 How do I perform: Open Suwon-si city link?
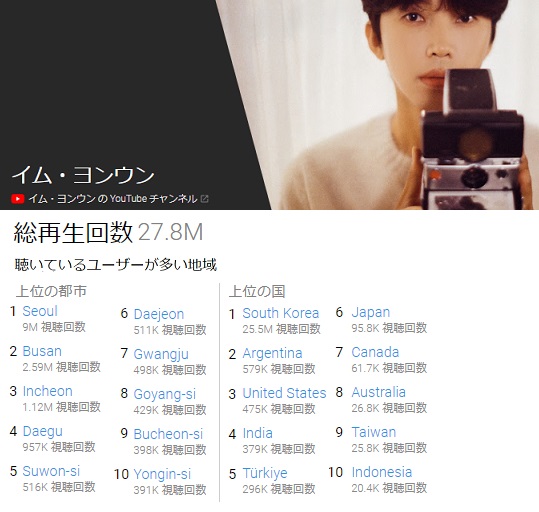pos(51,471)
